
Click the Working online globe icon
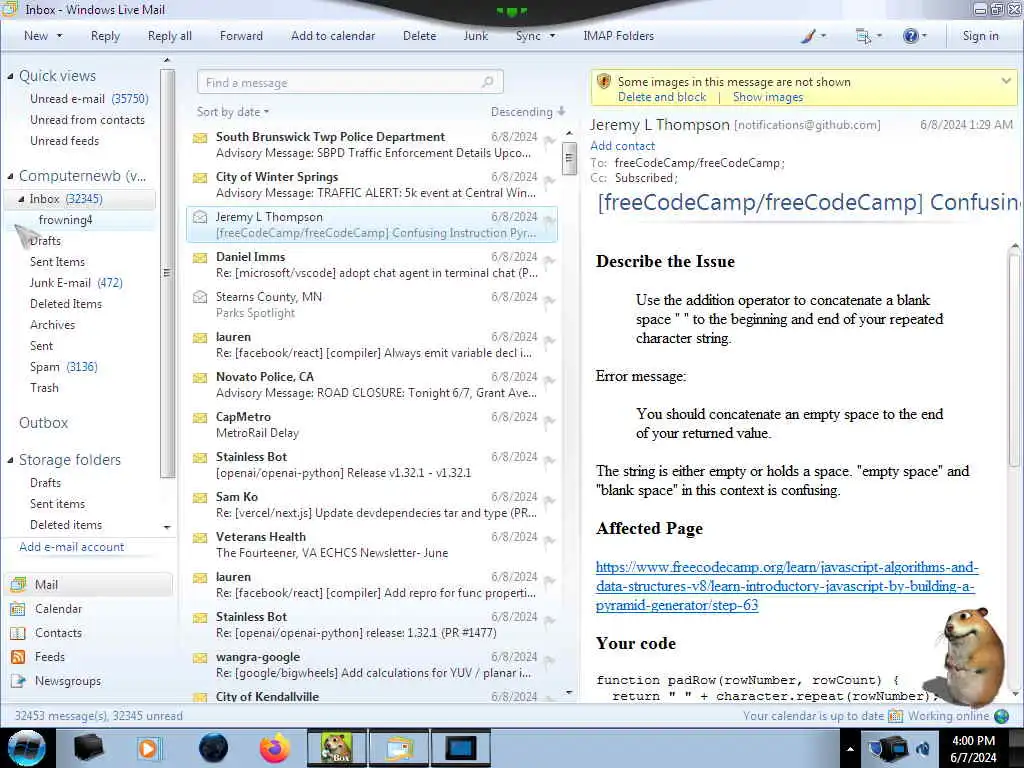pyautogui.click(x=1001, y=716)
